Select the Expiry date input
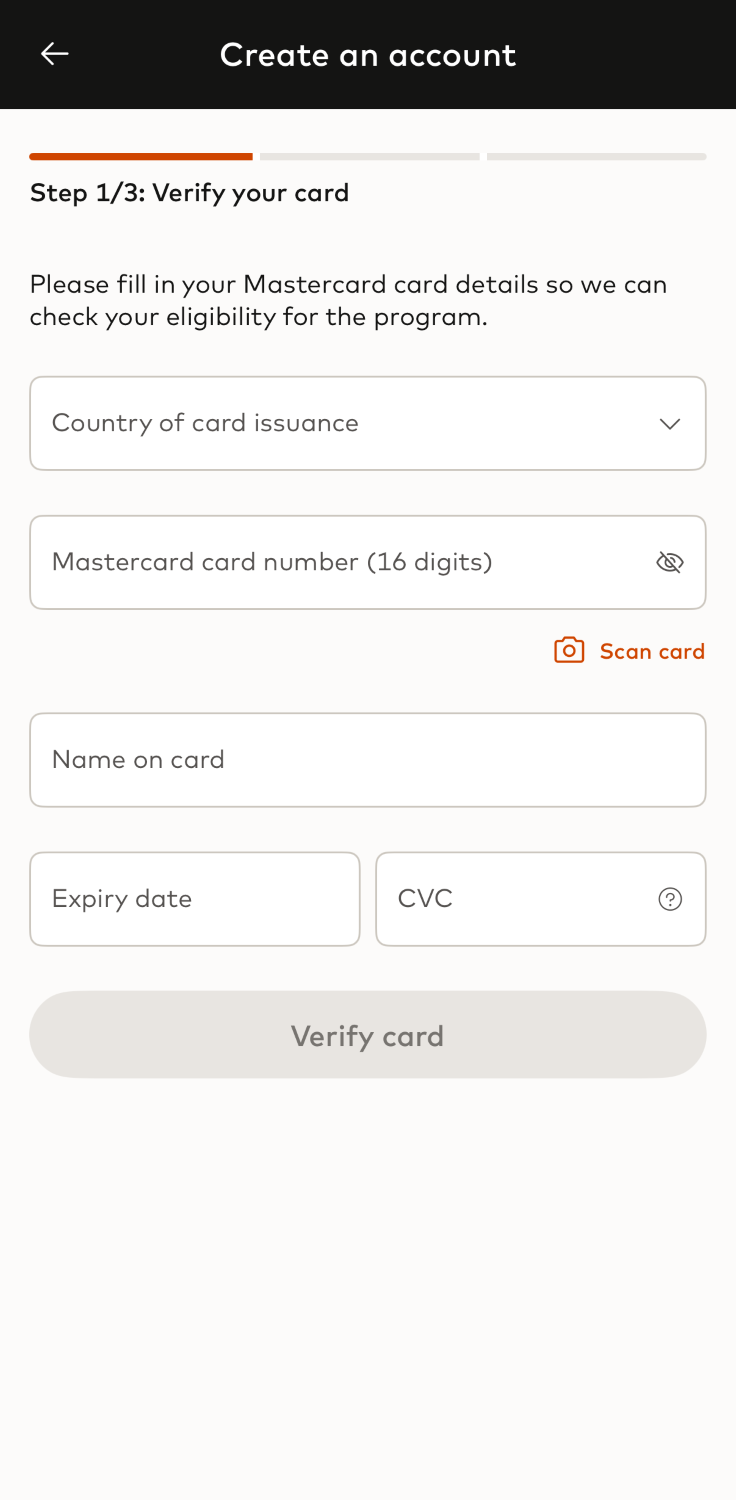Screen dimensions: 736x1500 [x=195, y=899]
